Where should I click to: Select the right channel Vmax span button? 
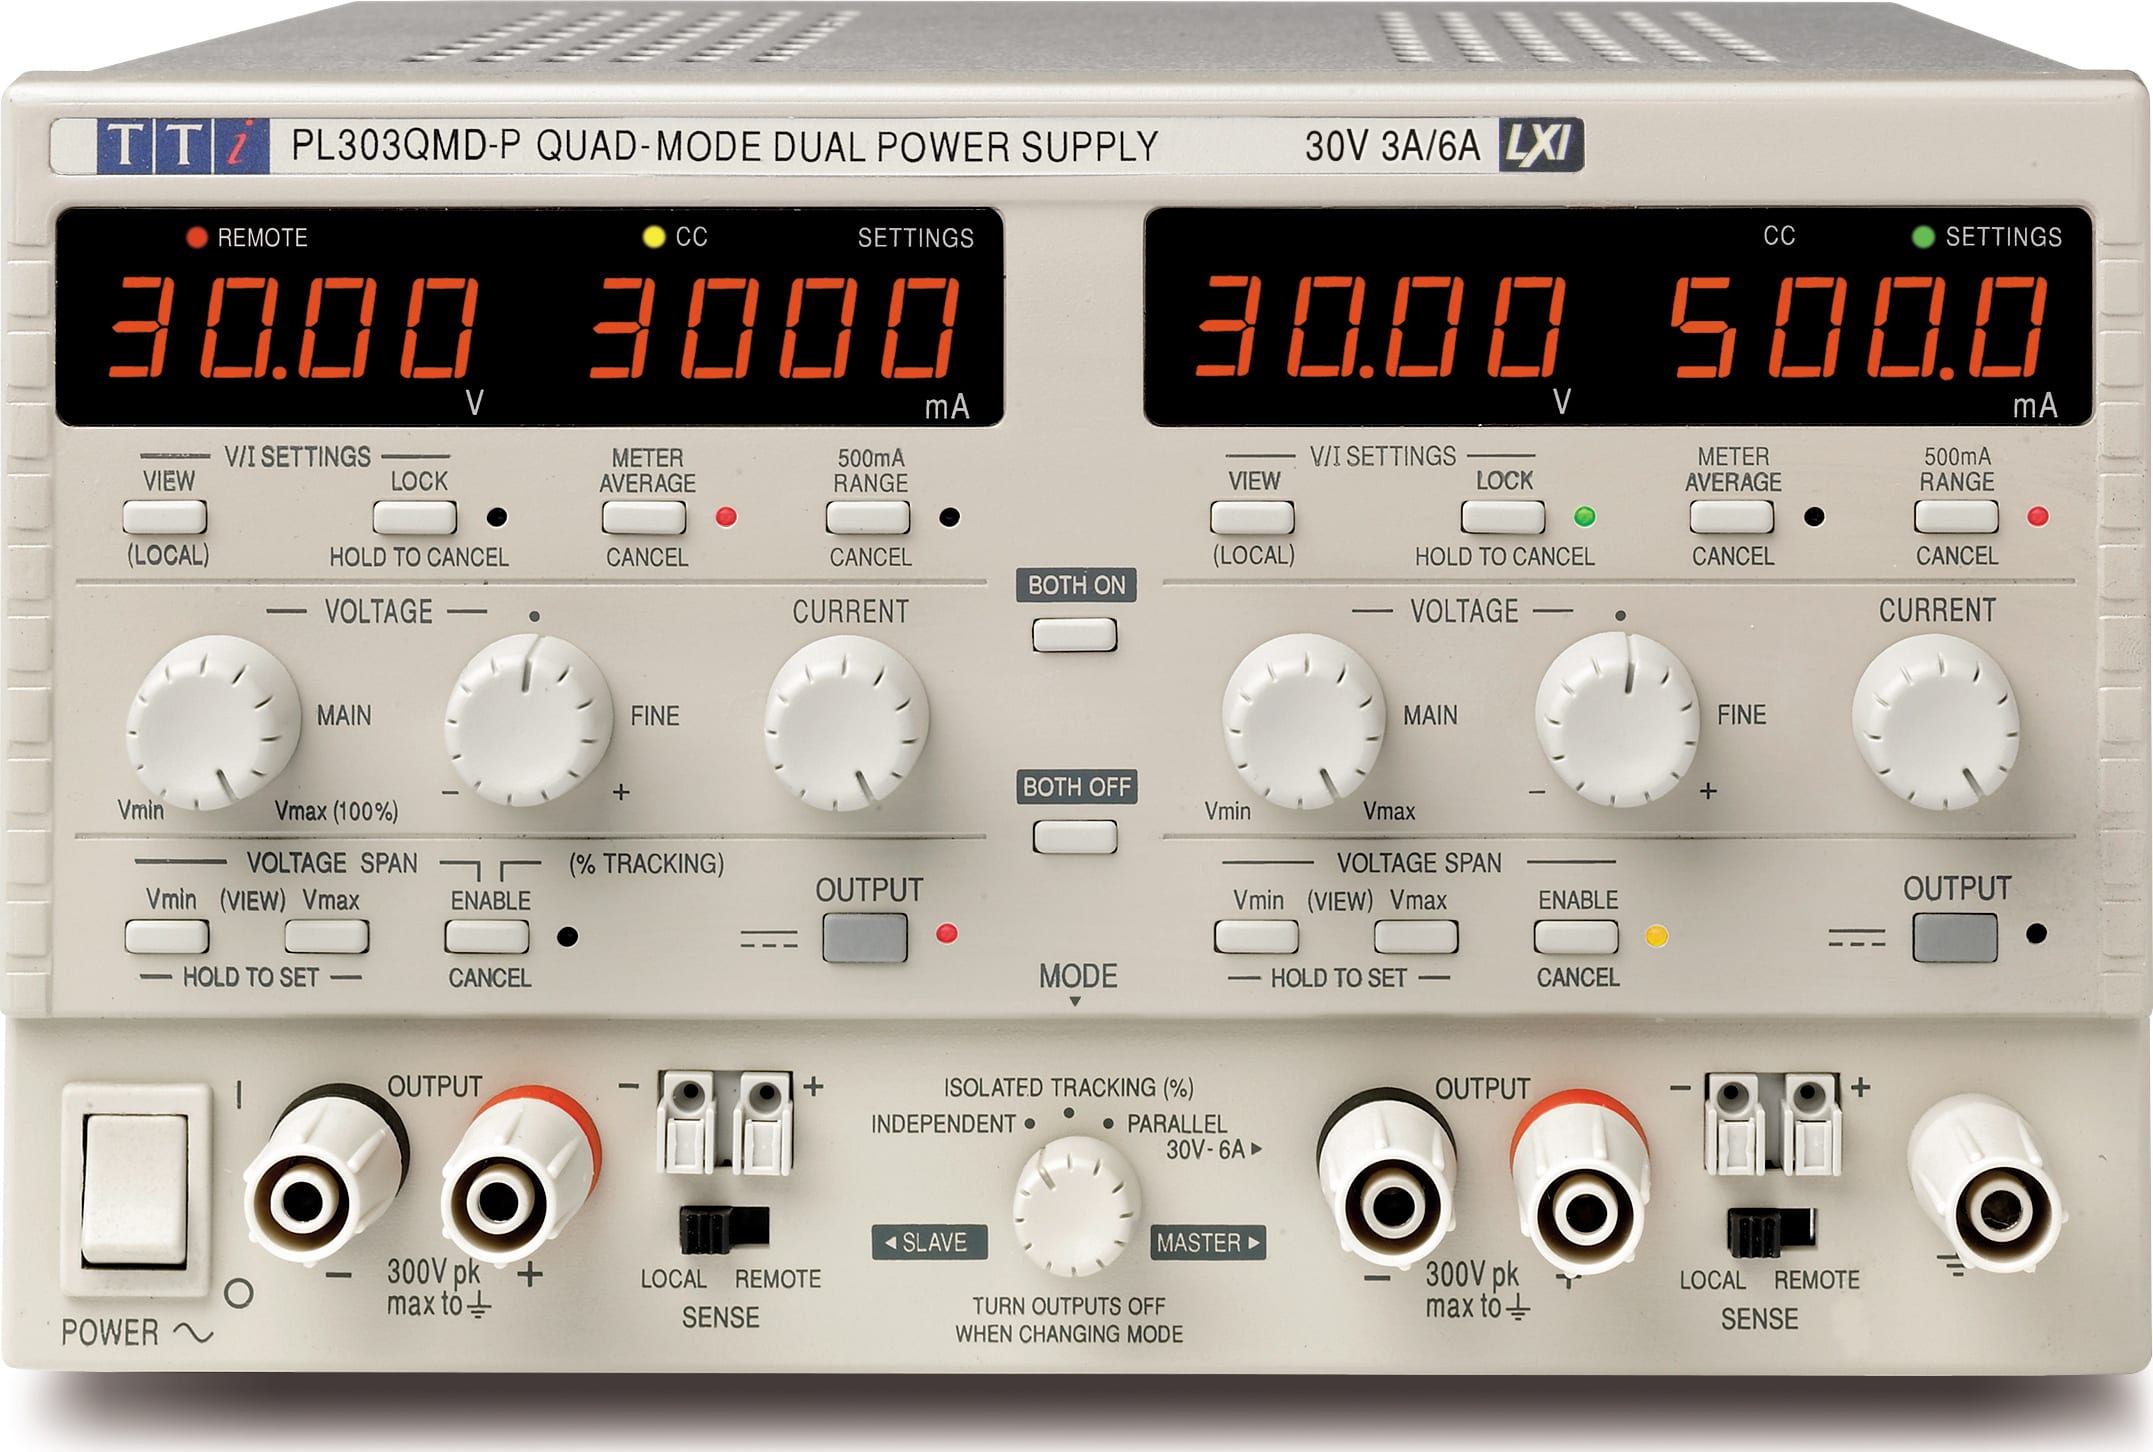1416,937
